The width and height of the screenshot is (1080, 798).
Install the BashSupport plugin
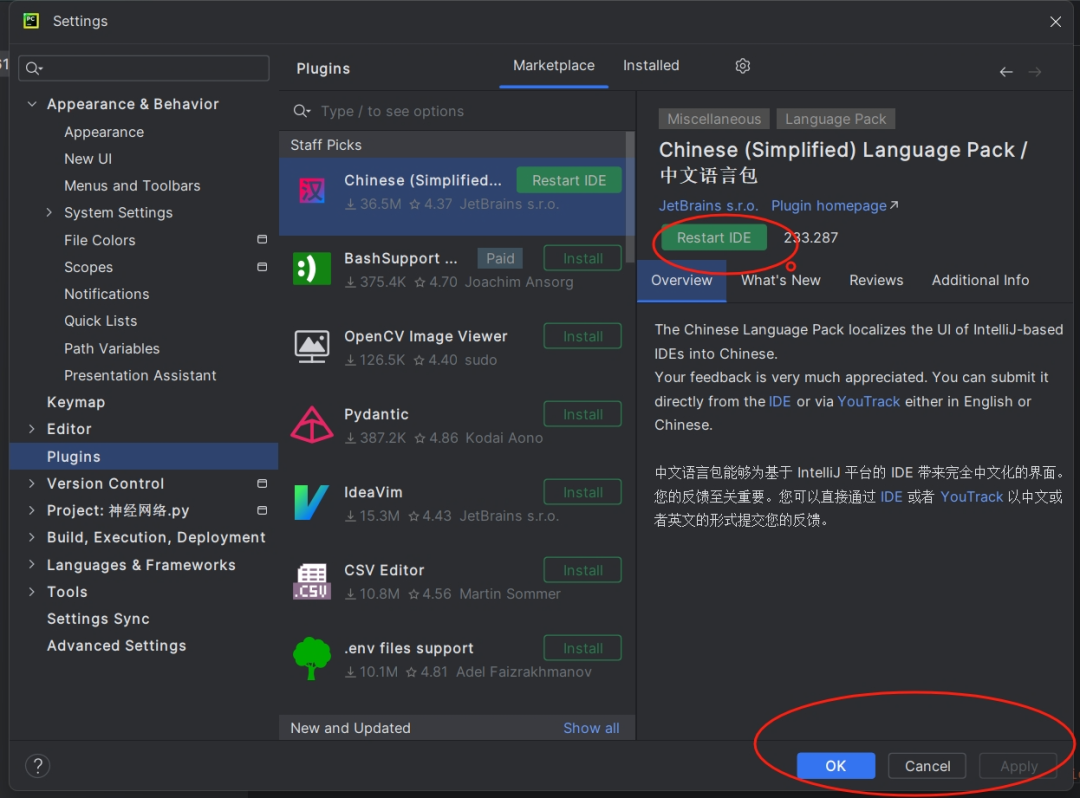[583, 258]
